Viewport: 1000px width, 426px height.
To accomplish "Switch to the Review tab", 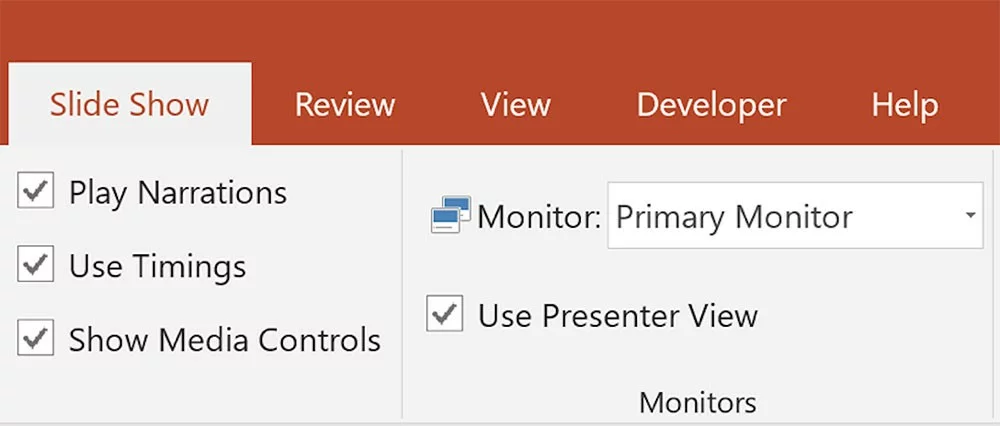I will [x=345, y=105].
